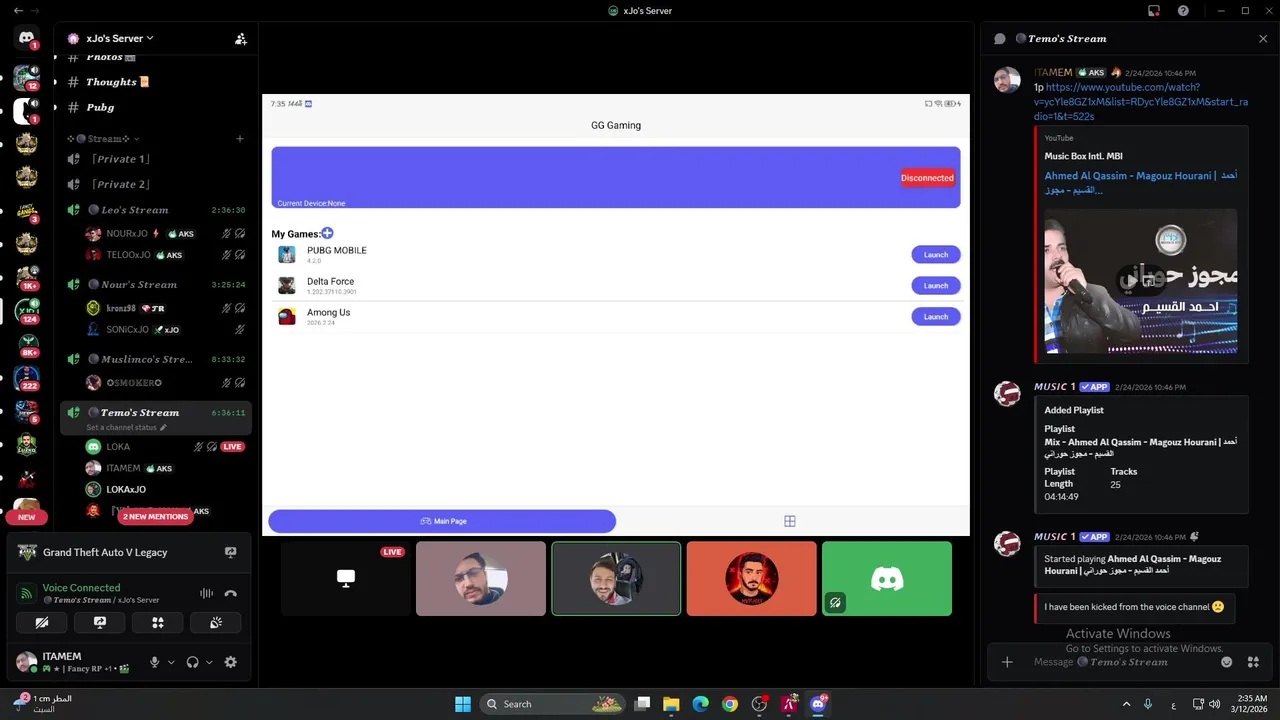Select Temo's Stream voice channel
This screenshot has width=1280, height=720.
[x=155, y=412]
